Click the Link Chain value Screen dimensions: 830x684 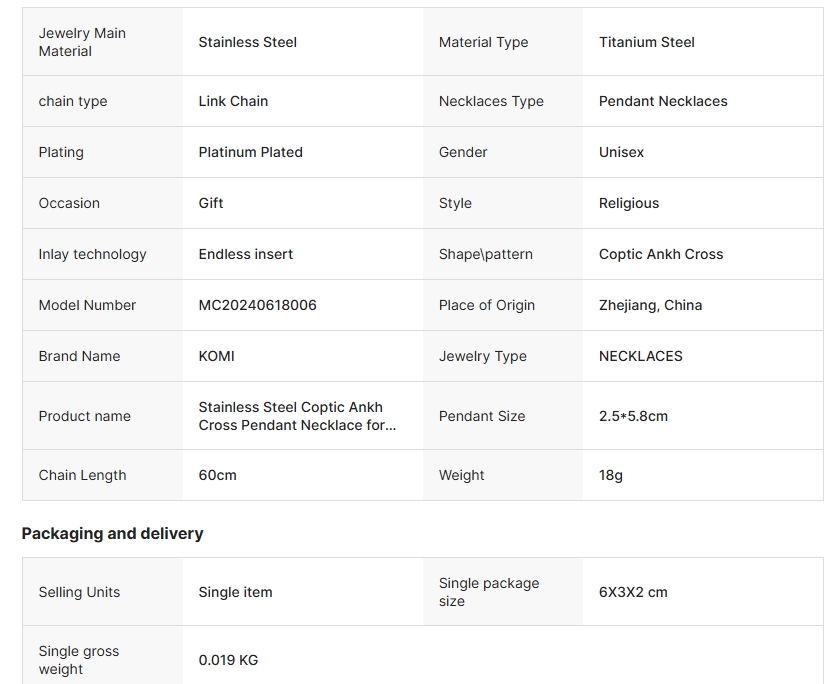click(233, 101)
